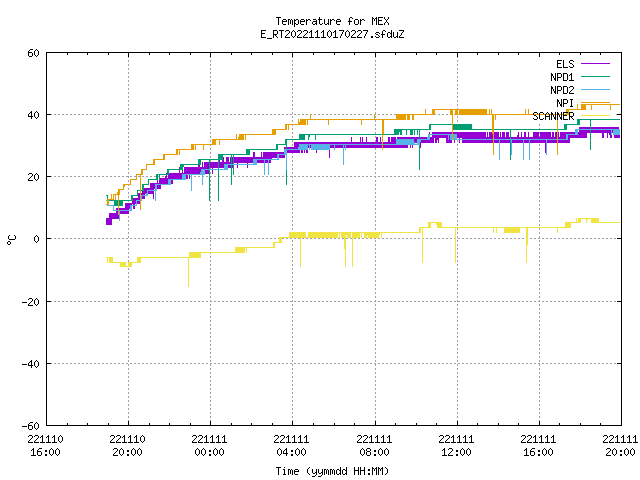This screenshot has height=480, width=640.
Task: Click the NPD1 legend label
Action: click(562, 77)
